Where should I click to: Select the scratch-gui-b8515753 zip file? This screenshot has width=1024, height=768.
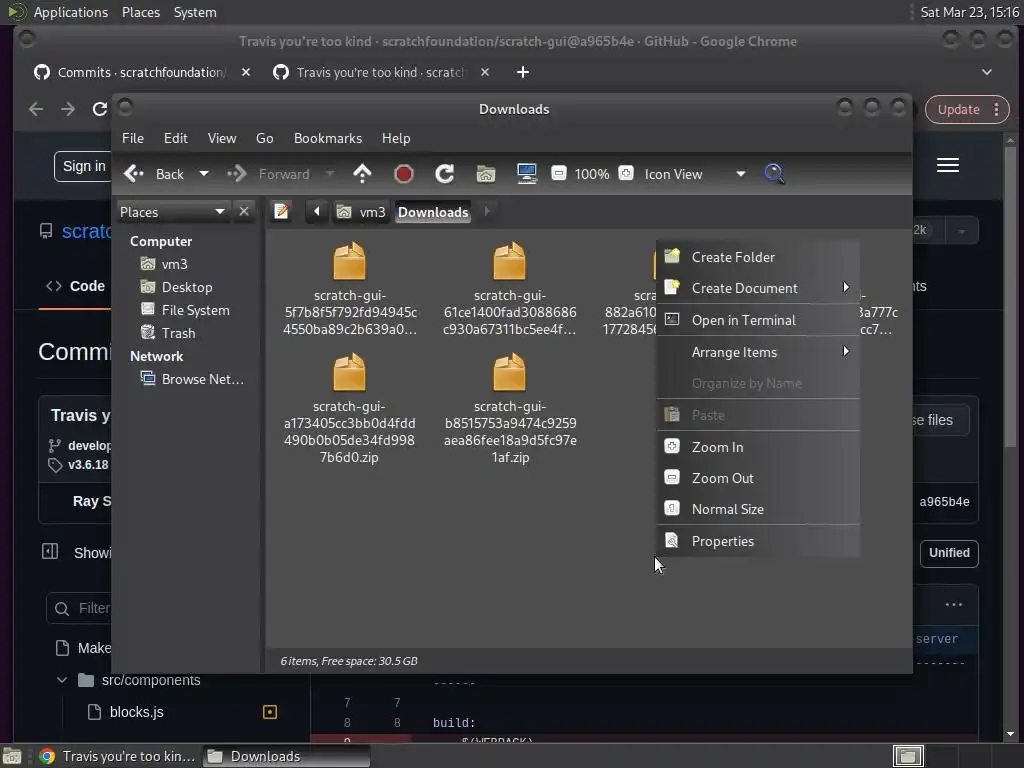pyautogui.click(x=510, y=409)
